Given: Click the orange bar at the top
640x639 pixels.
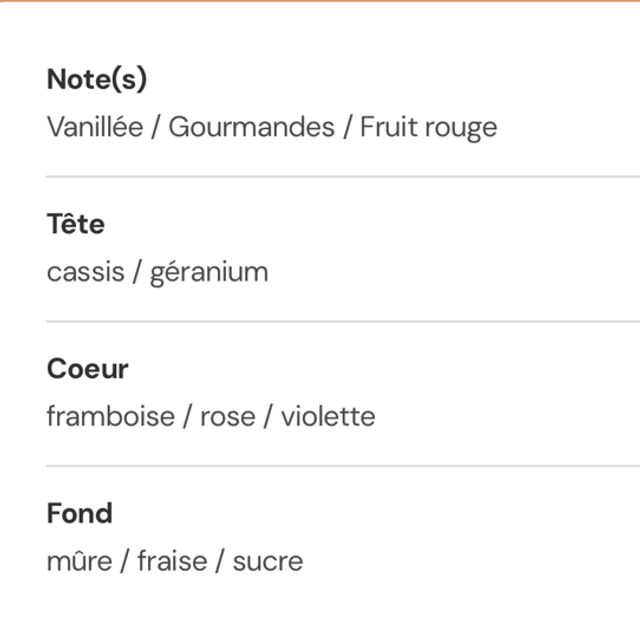Looking at the screenshot, I should click(320, 1).
